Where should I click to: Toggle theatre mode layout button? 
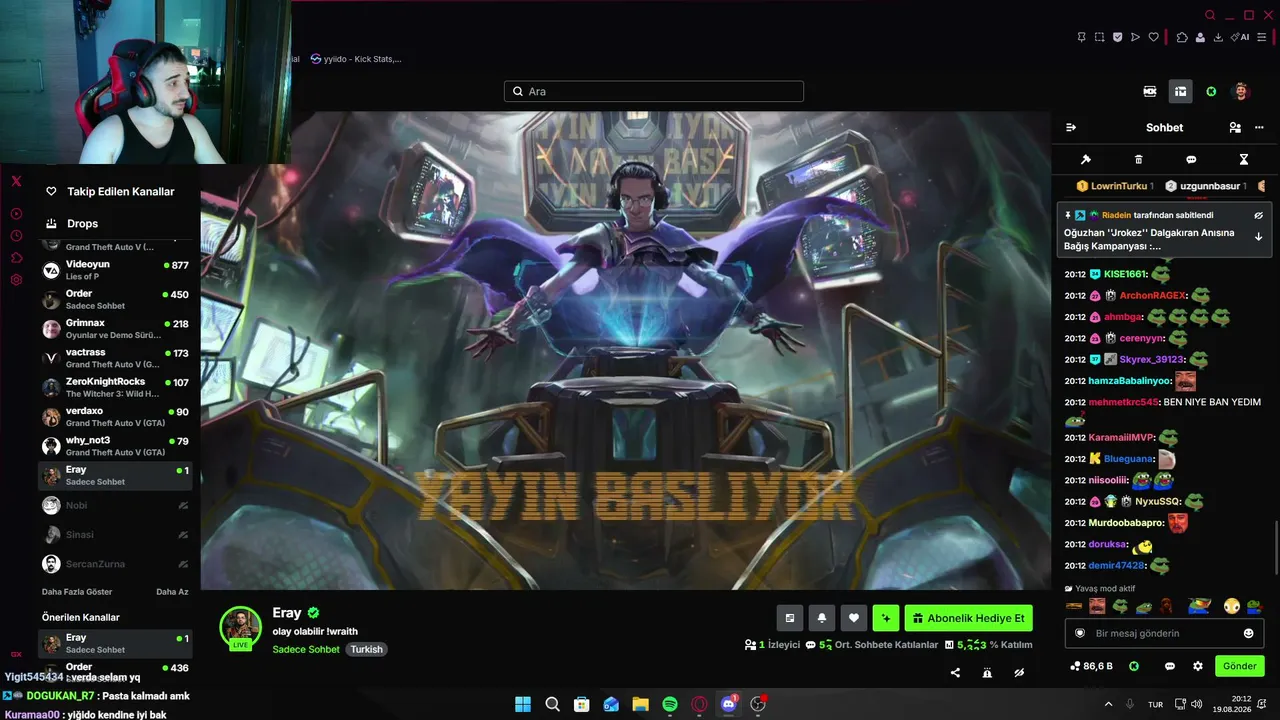(x=790, y=618)
